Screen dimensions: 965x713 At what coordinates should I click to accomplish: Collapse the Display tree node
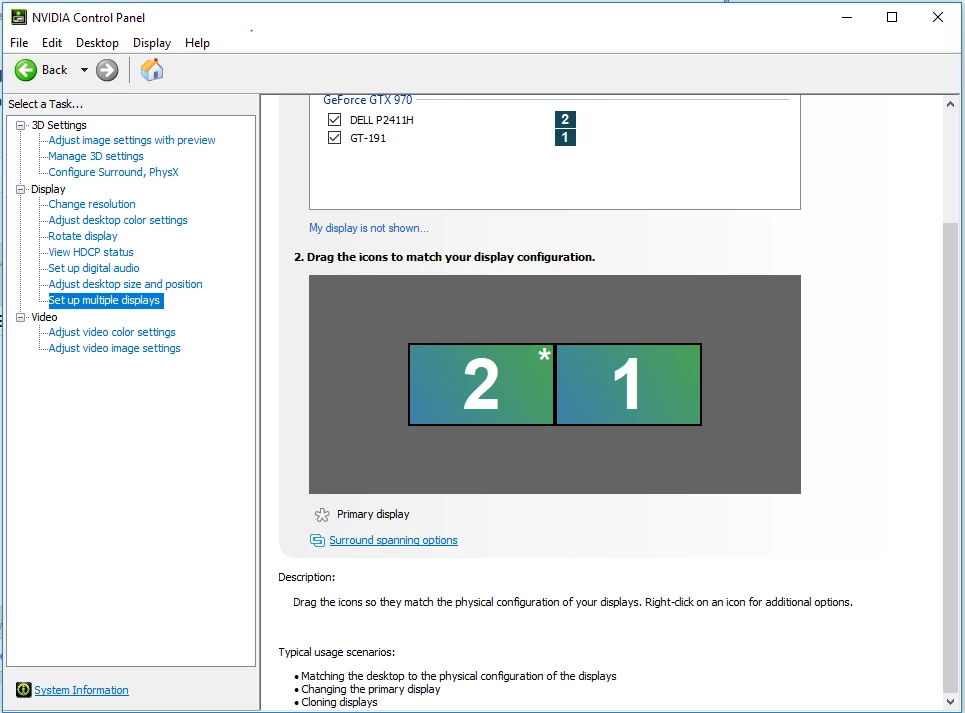(21, 189)
